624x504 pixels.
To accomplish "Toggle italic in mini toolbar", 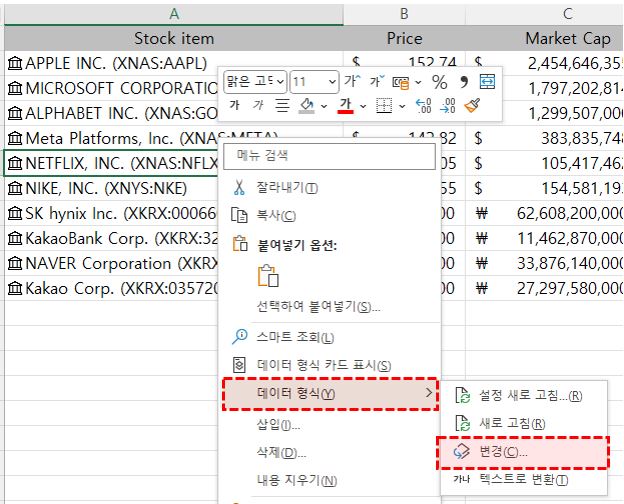I will [258, 105].
